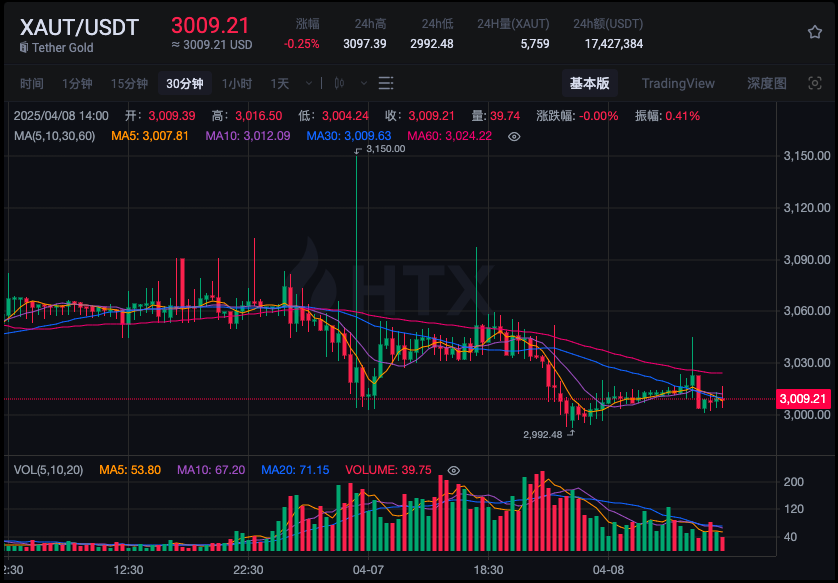Choose the 1小时 timeframe
Image resolution: width=838 pixels, height=583 pixels.
pos(237,83)
